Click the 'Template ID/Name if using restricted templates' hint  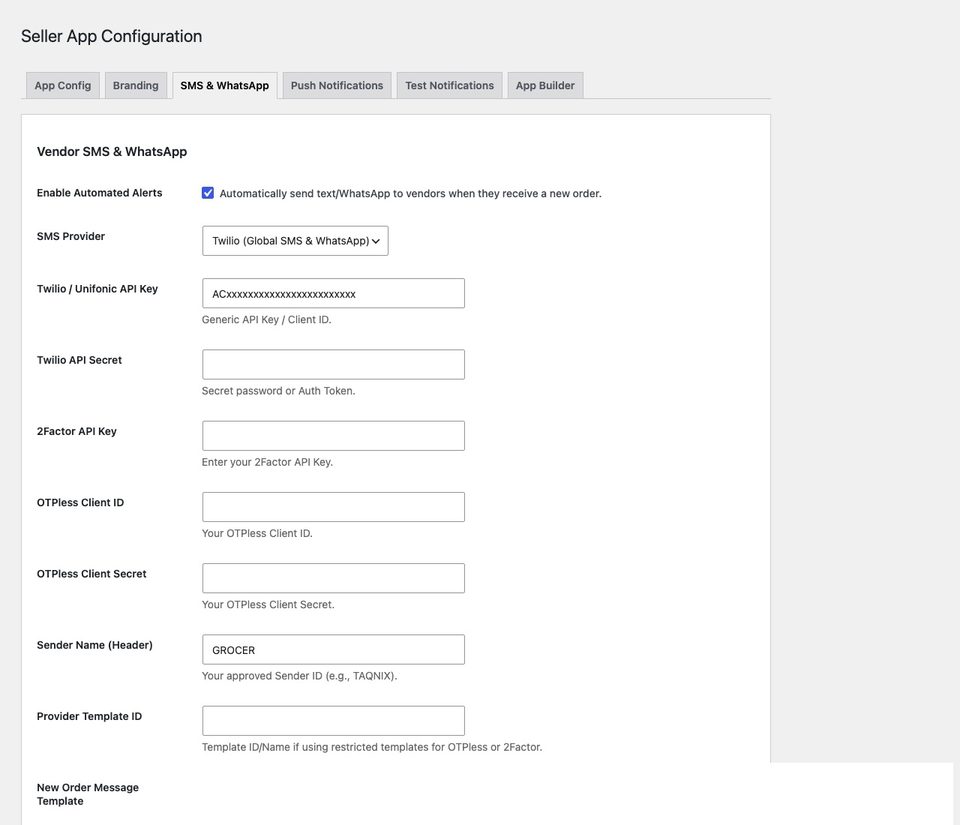click(372, 747)
